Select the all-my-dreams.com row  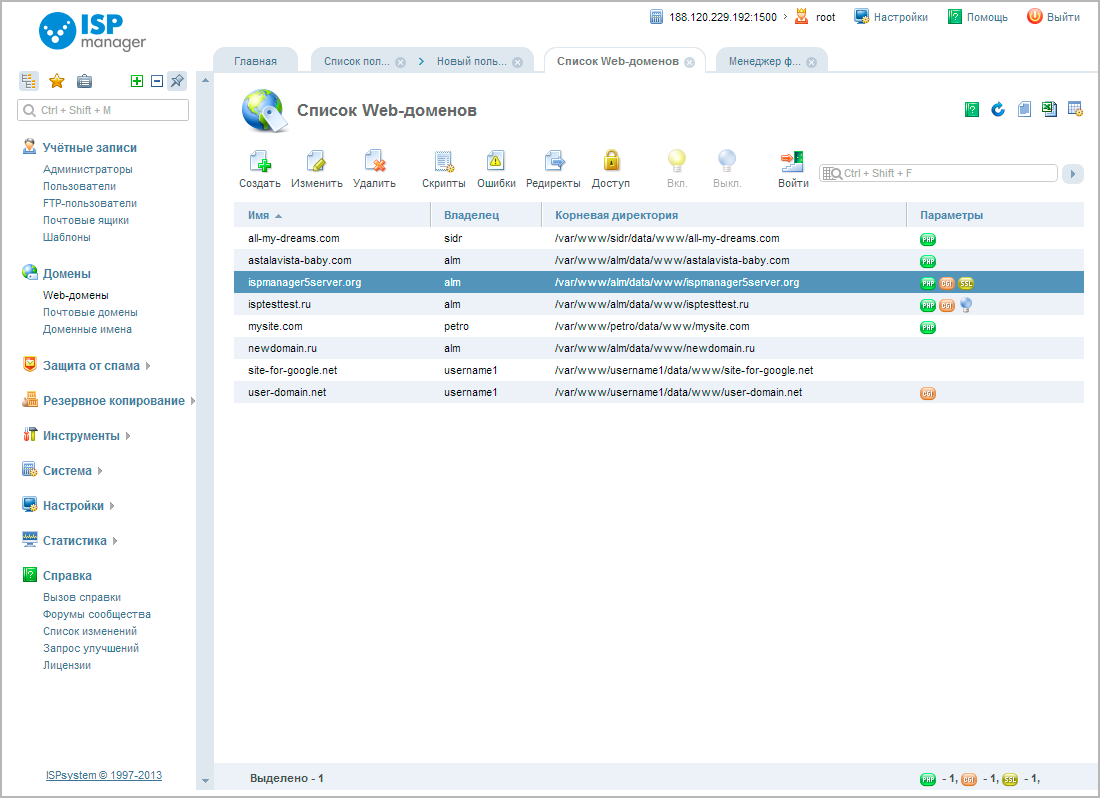coord(659,238)
